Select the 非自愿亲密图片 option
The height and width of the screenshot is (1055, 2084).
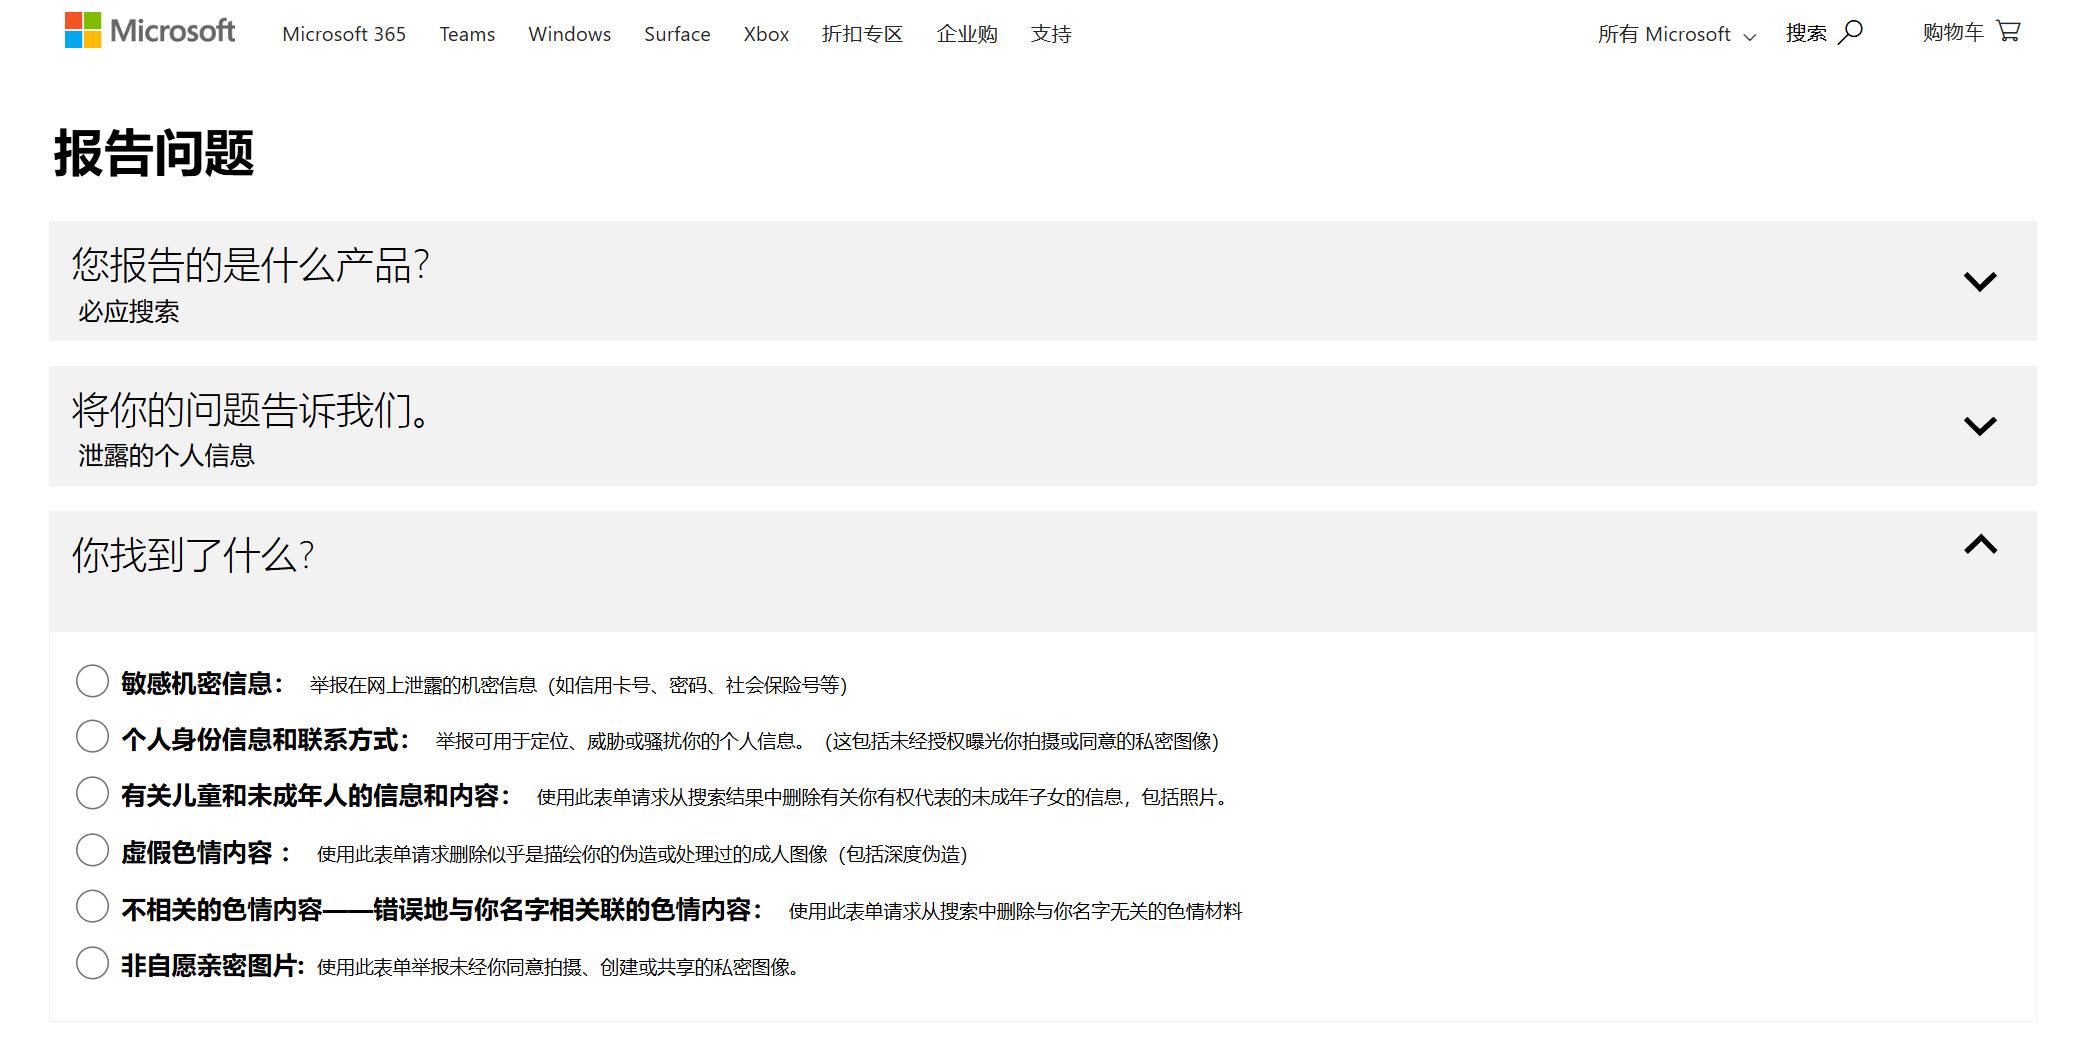pos(92,962)
